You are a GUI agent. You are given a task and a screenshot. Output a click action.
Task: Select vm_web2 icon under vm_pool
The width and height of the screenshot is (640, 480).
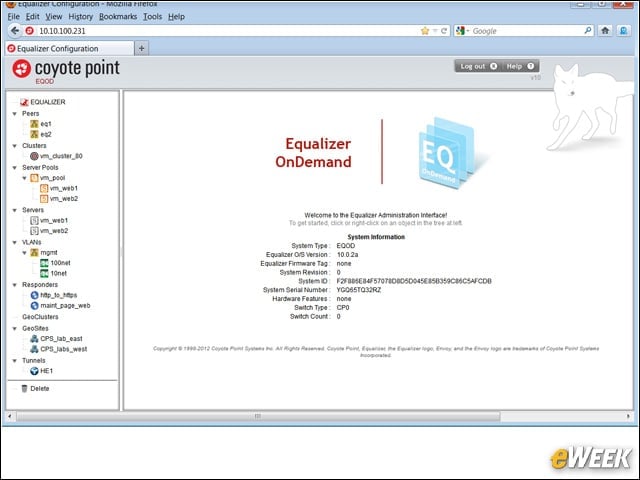click(x=44, y=199)
